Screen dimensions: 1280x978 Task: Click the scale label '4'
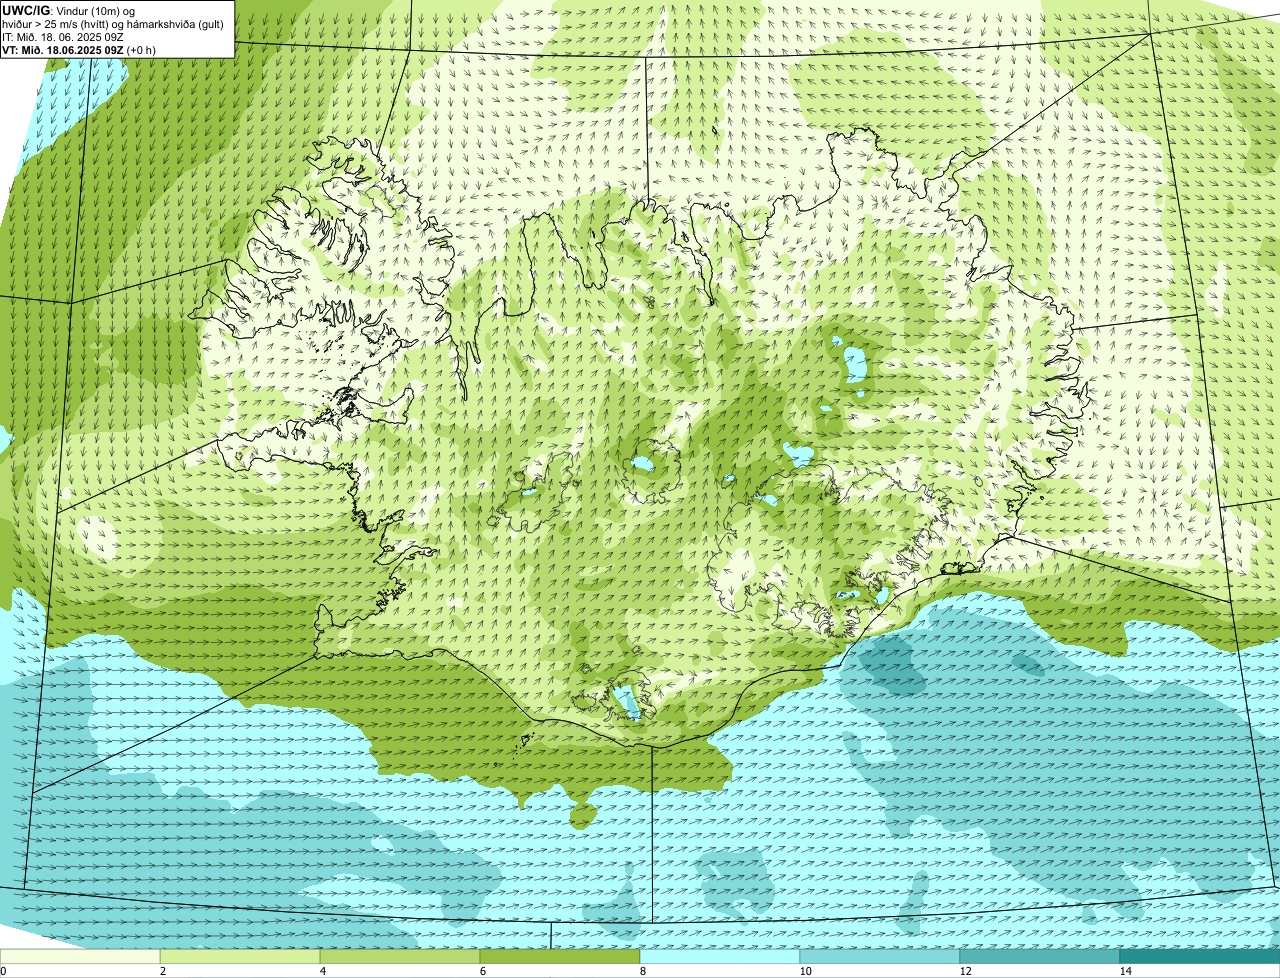click(322, 971)
